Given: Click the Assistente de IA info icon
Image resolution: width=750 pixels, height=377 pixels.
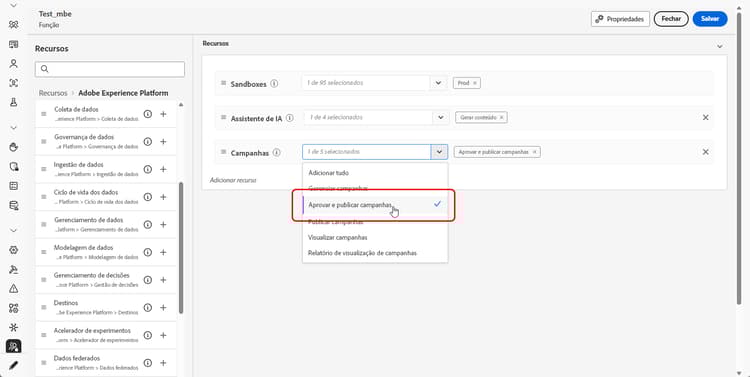Looking at the screenshot, I should pos(289,118).
